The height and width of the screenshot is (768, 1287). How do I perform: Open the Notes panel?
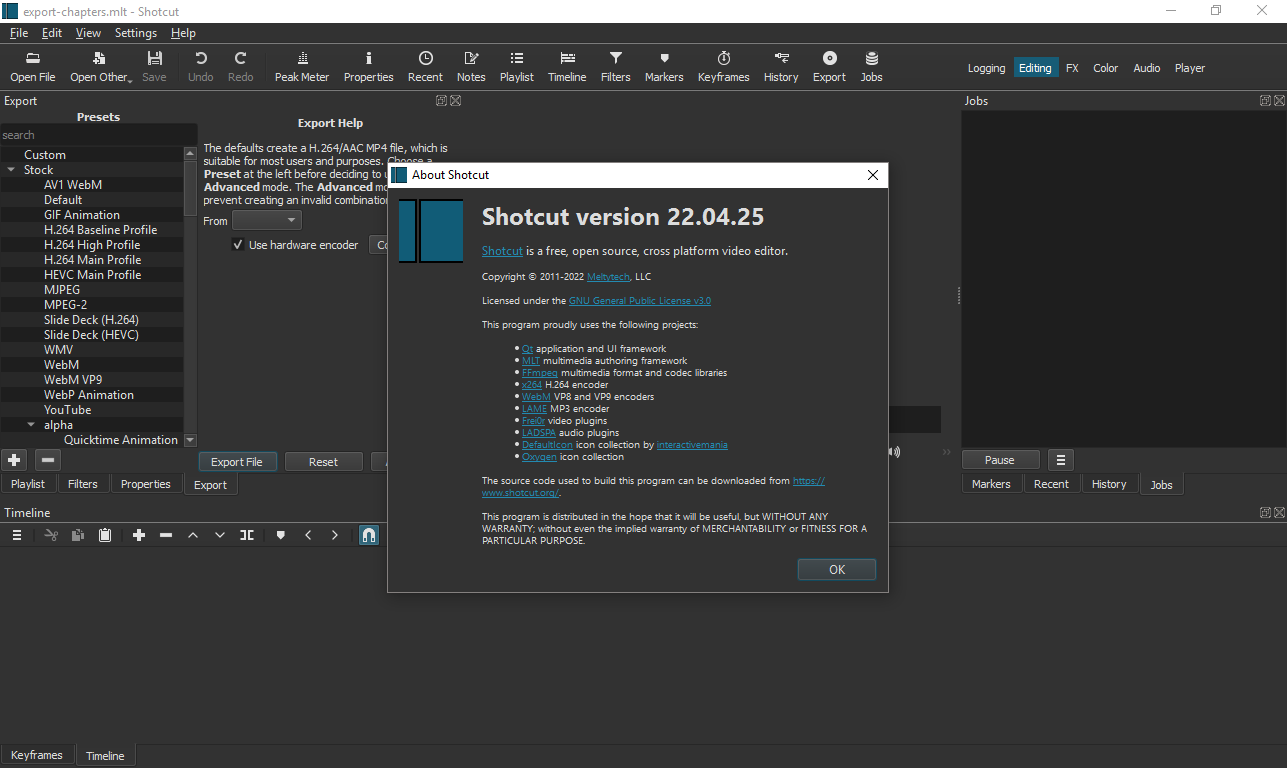click(471, 66)
